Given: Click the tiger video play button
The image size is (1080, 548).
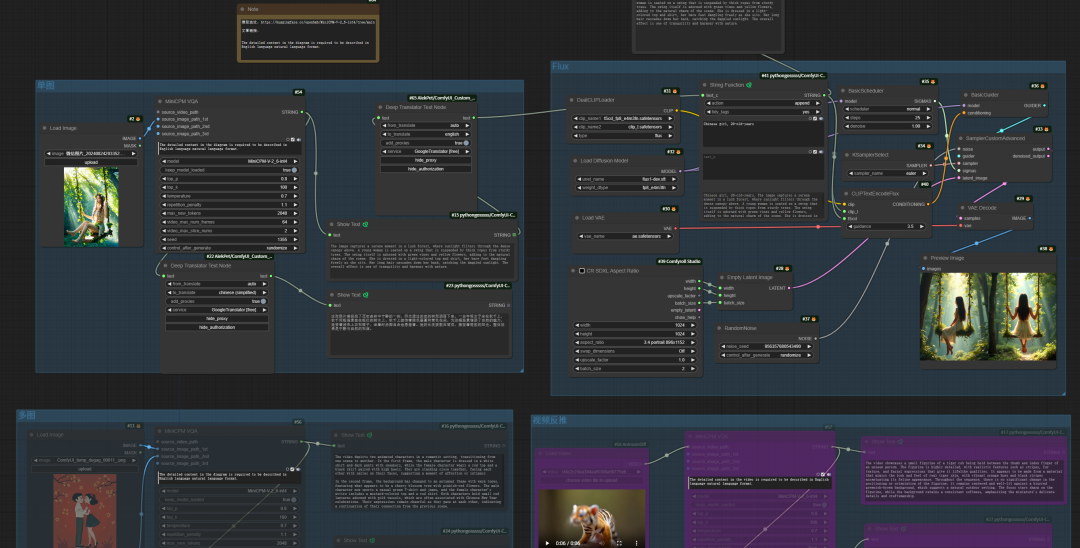Looking at the screenshot, I should (548, 542).
